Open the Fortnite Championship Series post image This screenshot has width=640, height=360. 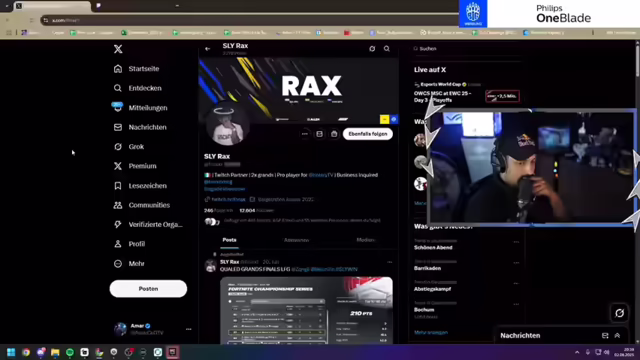click(306, 310)
